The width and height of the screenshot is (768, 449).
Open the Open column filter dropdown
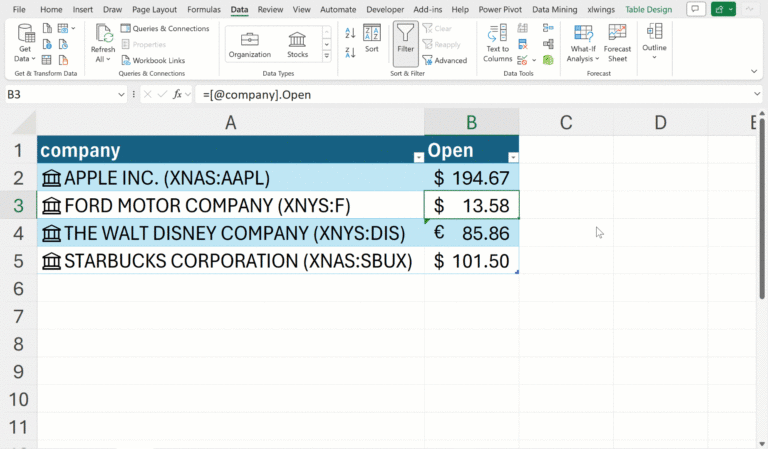coord(513,157)
